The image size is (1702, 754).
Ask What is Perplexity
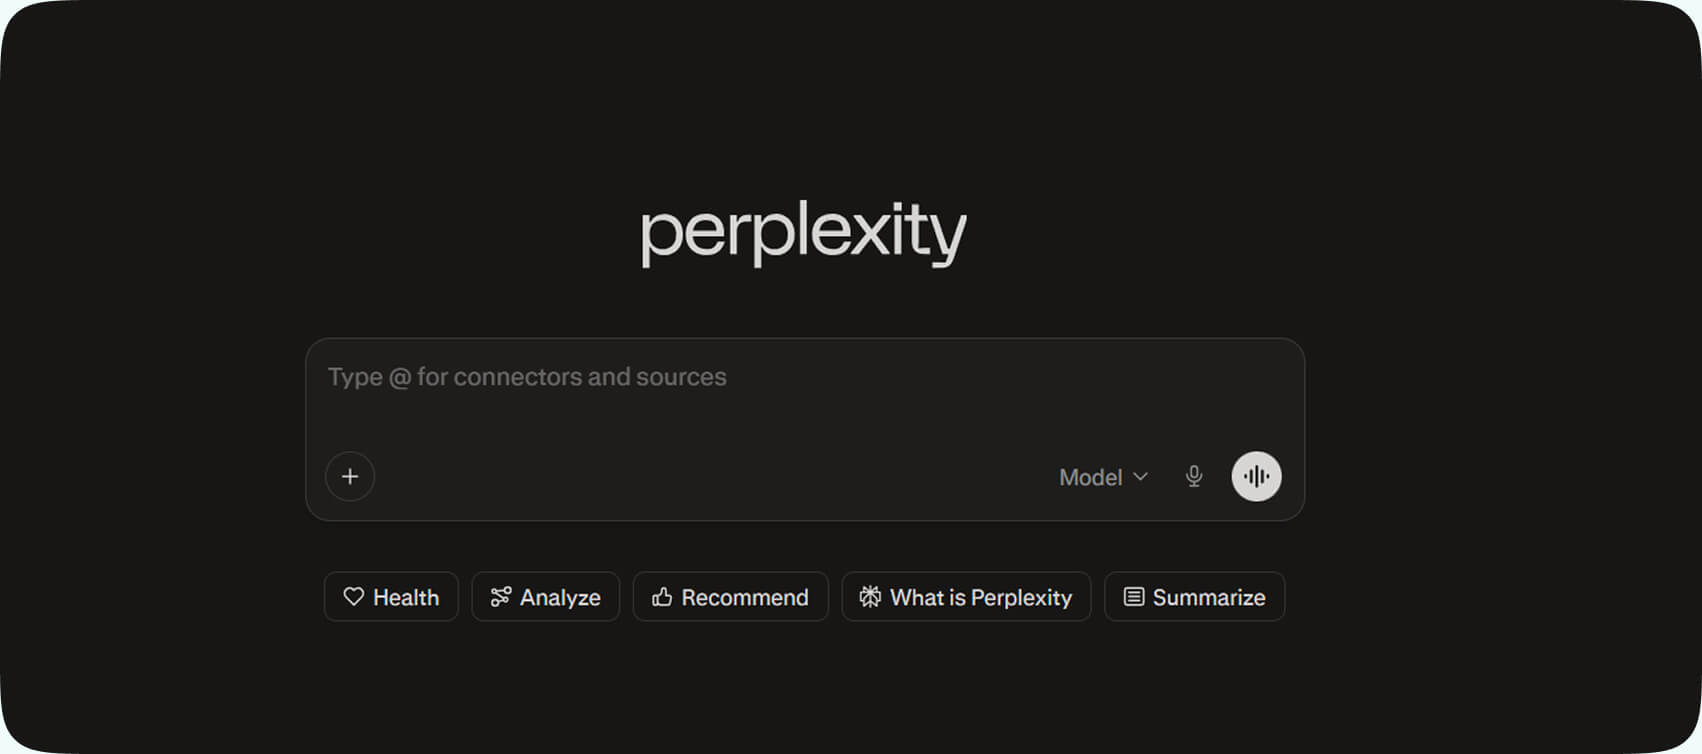966,597
